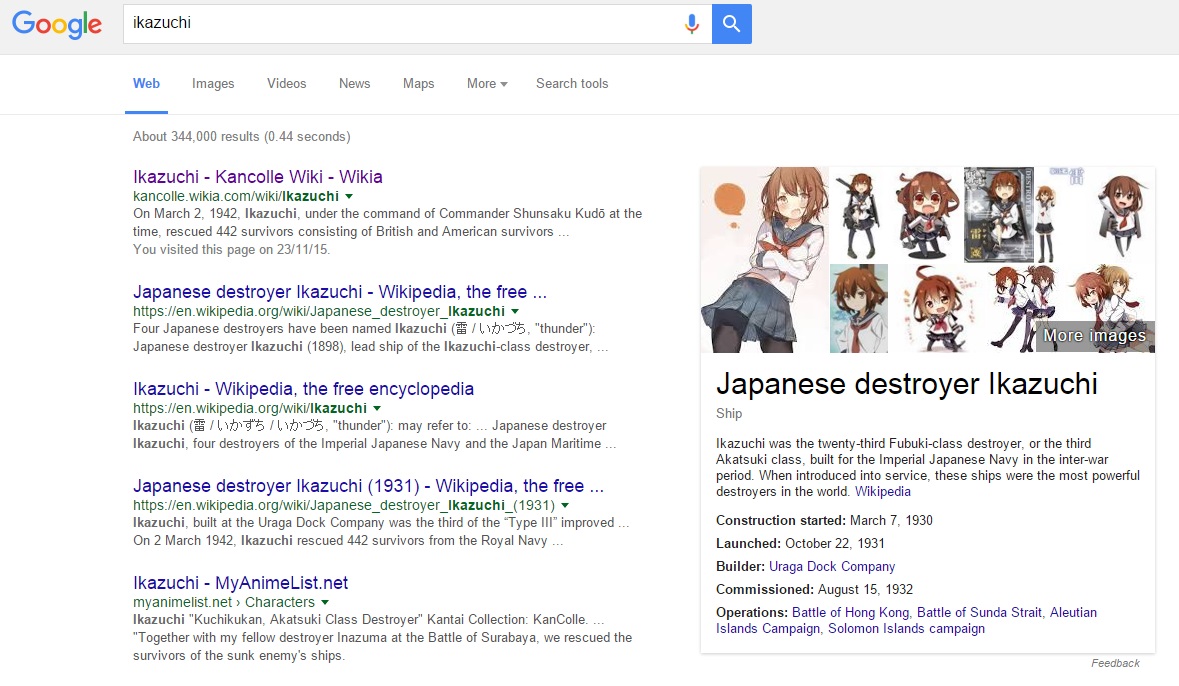Viewport: 1179px width, 686px height.
Task: Click the kancolle.wikia.com/wiki/Ikazuchi URL text
Action: 235,196
